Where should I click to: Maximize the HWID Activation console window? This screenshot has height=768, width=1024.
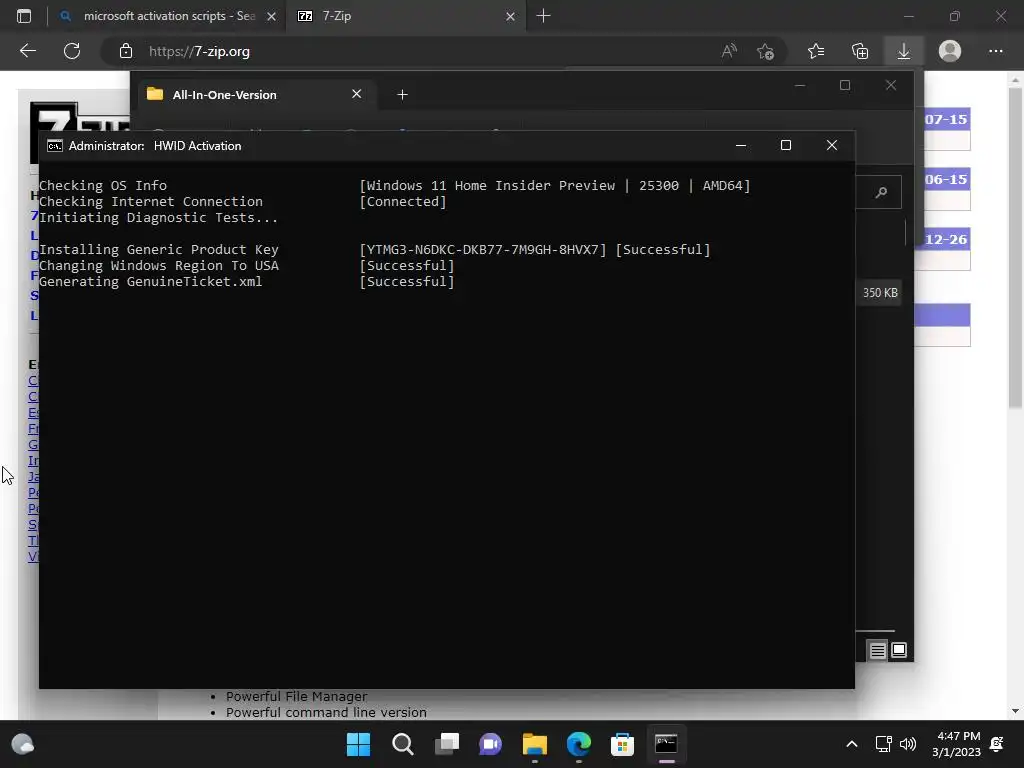click(x=786, y=145)
